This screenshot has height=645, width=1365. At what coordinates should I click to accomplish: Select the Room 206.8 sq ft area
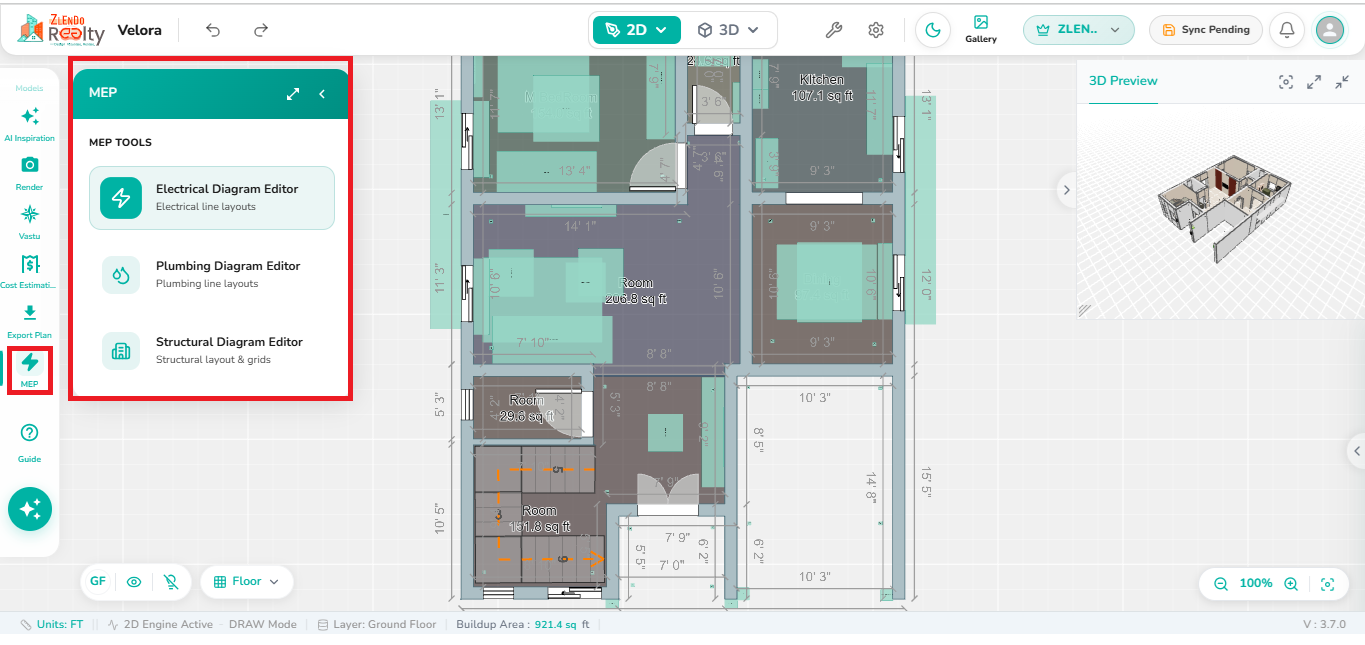[636, 291]
